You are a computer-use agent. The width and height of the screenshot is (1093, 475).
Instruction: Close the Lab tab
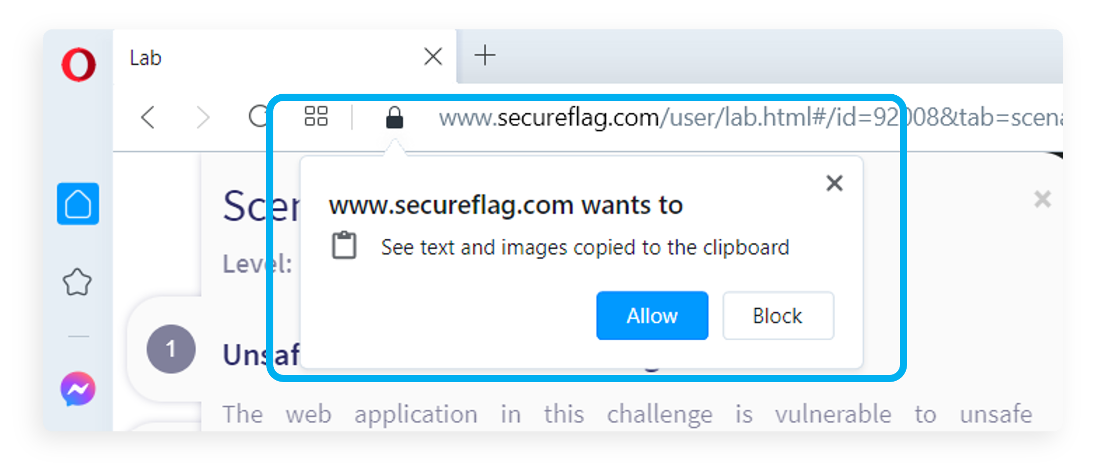433,57
